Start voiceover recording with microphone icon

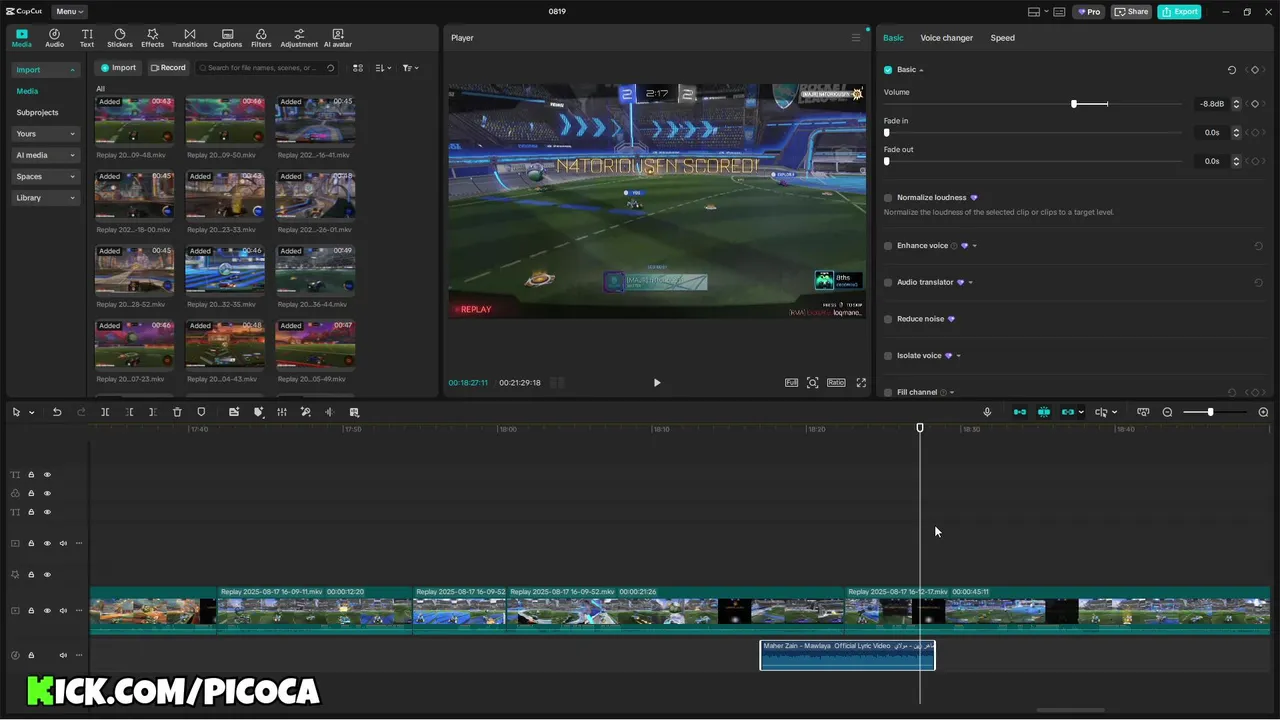point(987,412)
